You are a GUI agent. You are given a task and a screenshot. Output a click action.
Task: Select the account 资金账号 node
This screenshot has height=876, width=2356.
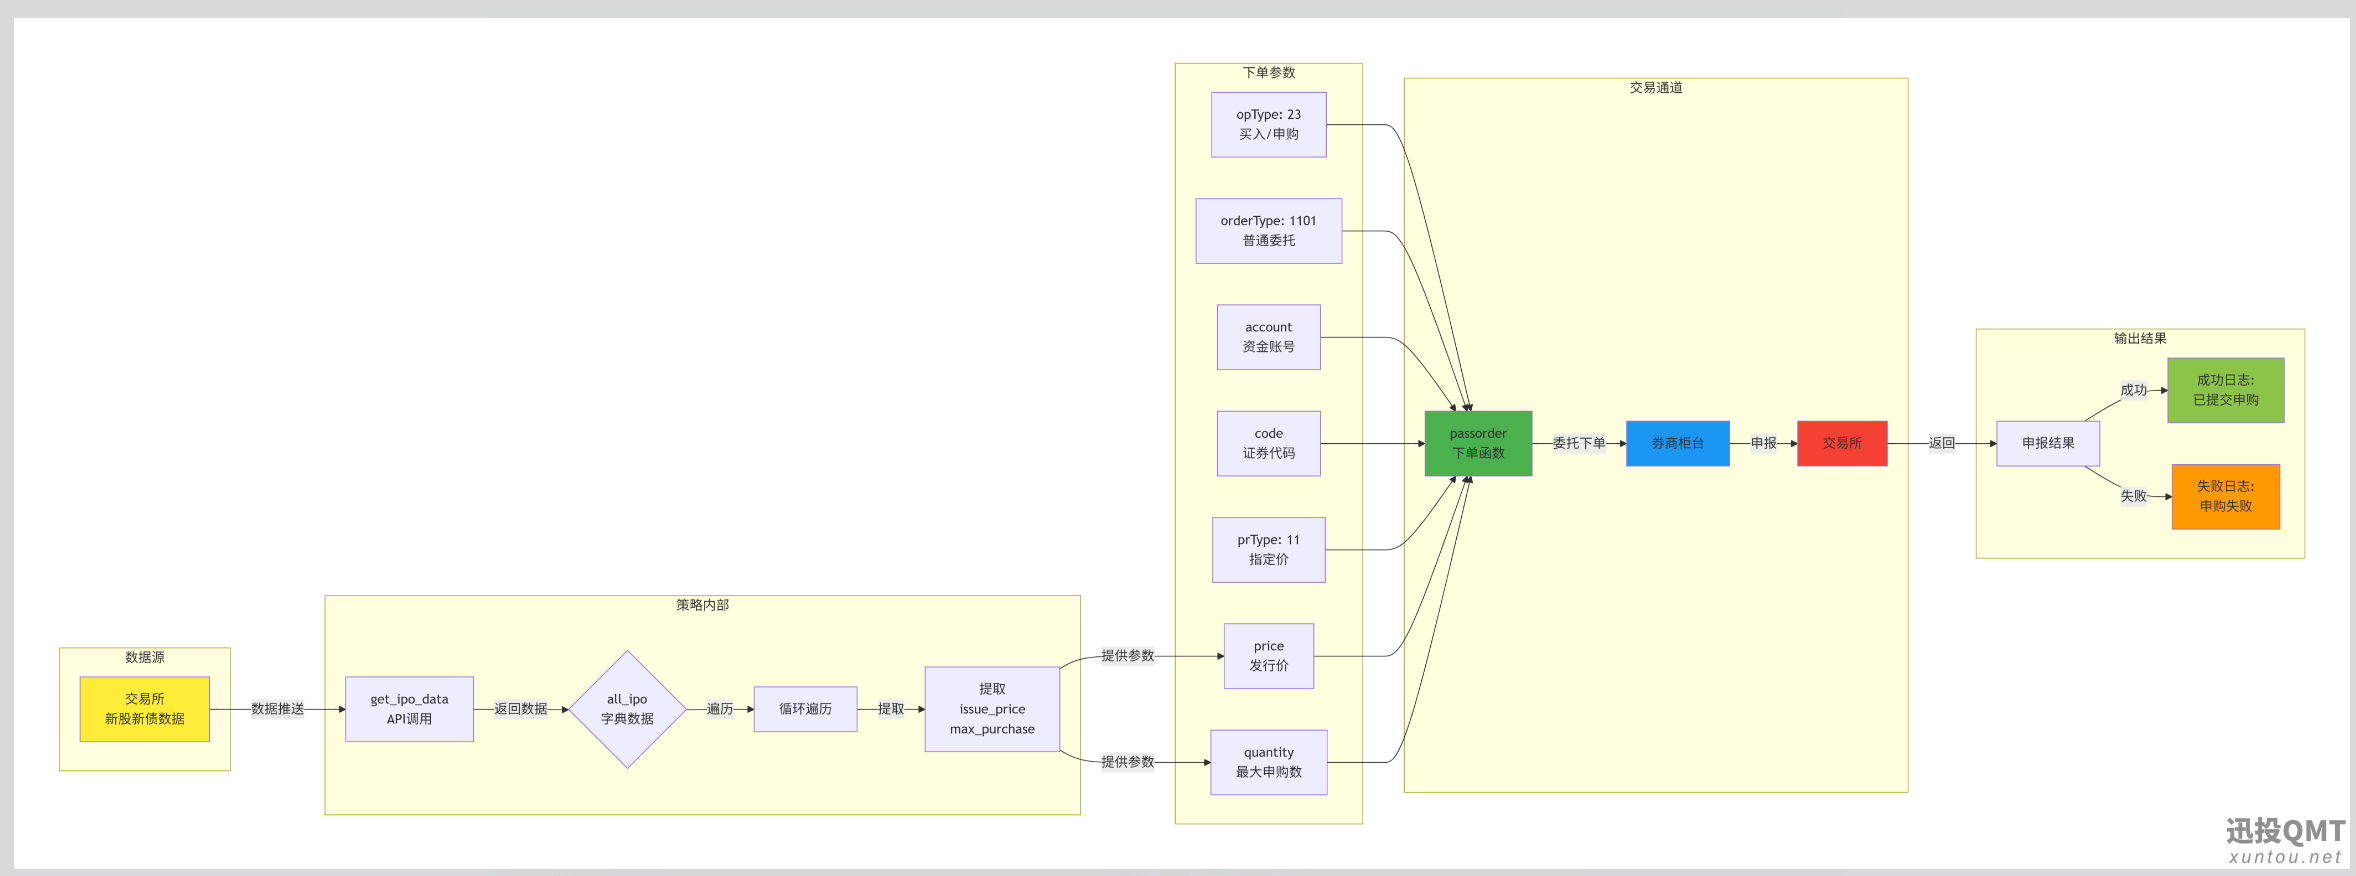point(1268,337)
